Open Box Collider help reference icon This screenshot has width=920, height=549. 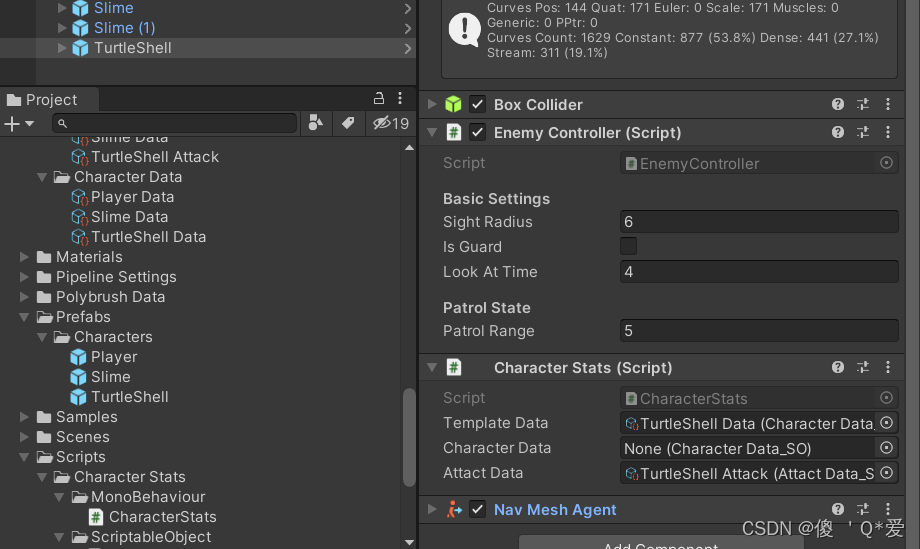pos(838,104)
